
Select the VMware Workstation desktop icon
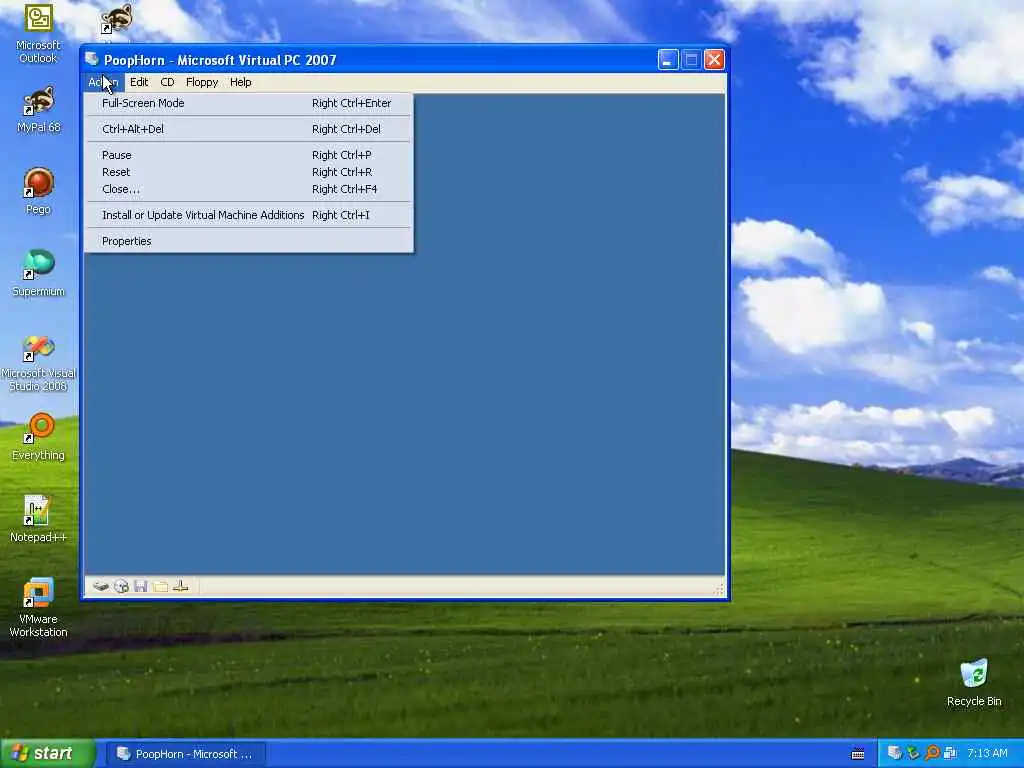pos(38,607)
